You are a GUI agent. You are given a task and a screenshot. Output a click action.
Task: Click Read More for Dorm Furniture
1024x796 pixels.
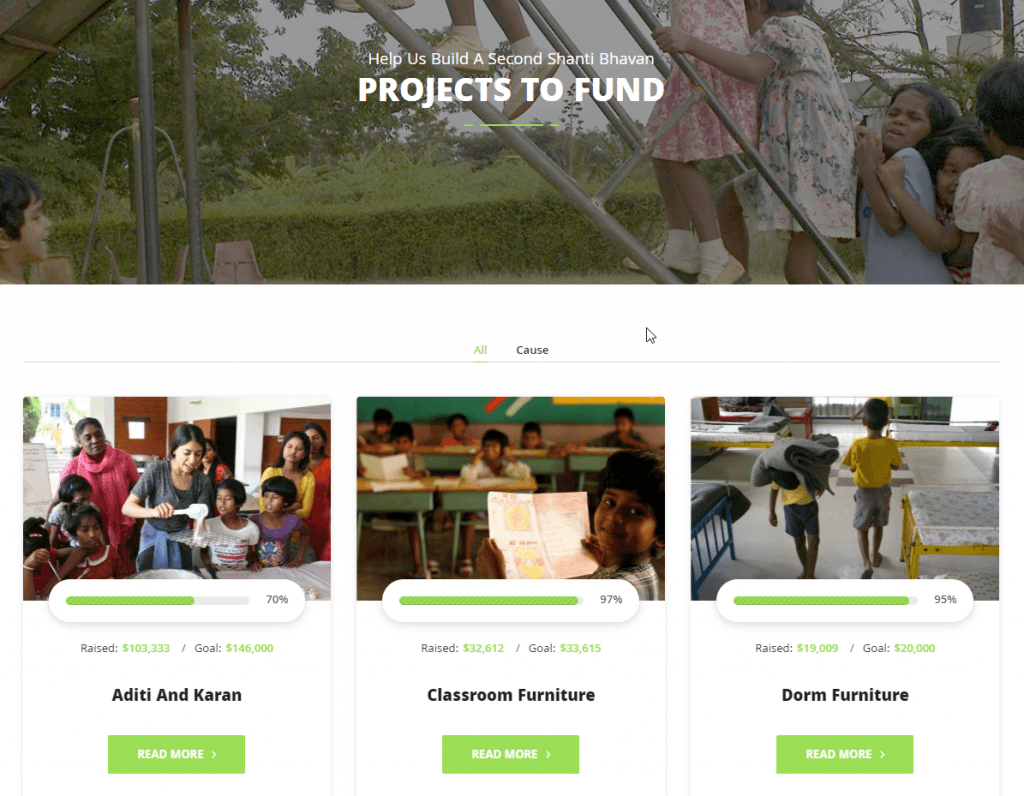click(844, 754)
